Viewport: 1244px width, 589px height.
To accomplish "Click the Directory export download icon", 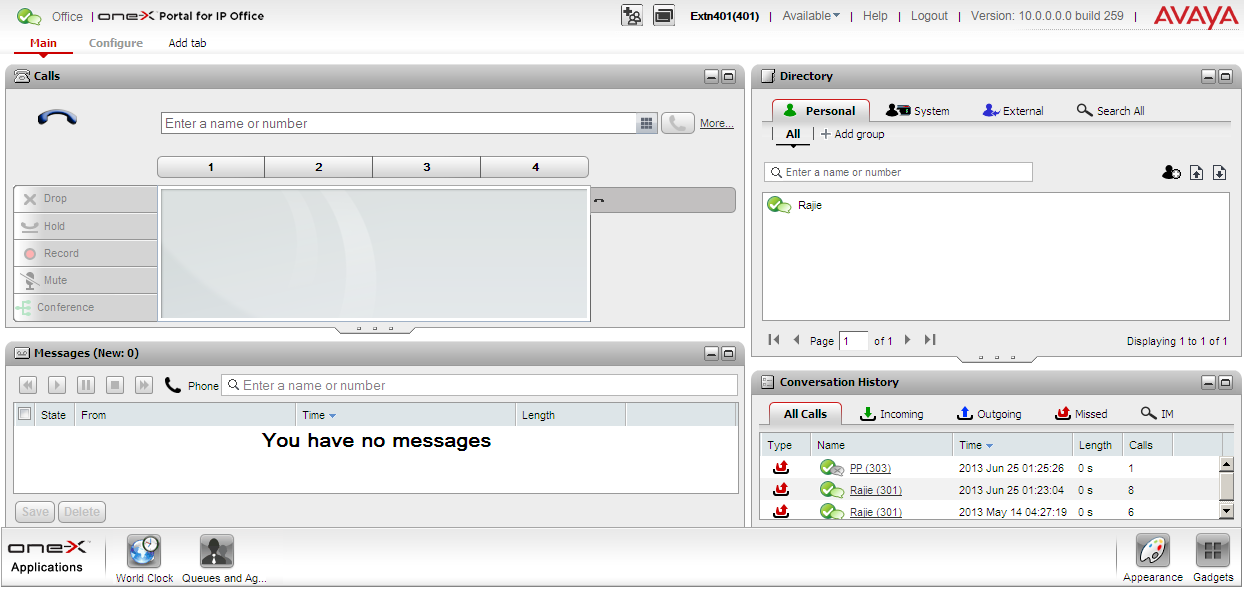I will (x=1219, y=172).
